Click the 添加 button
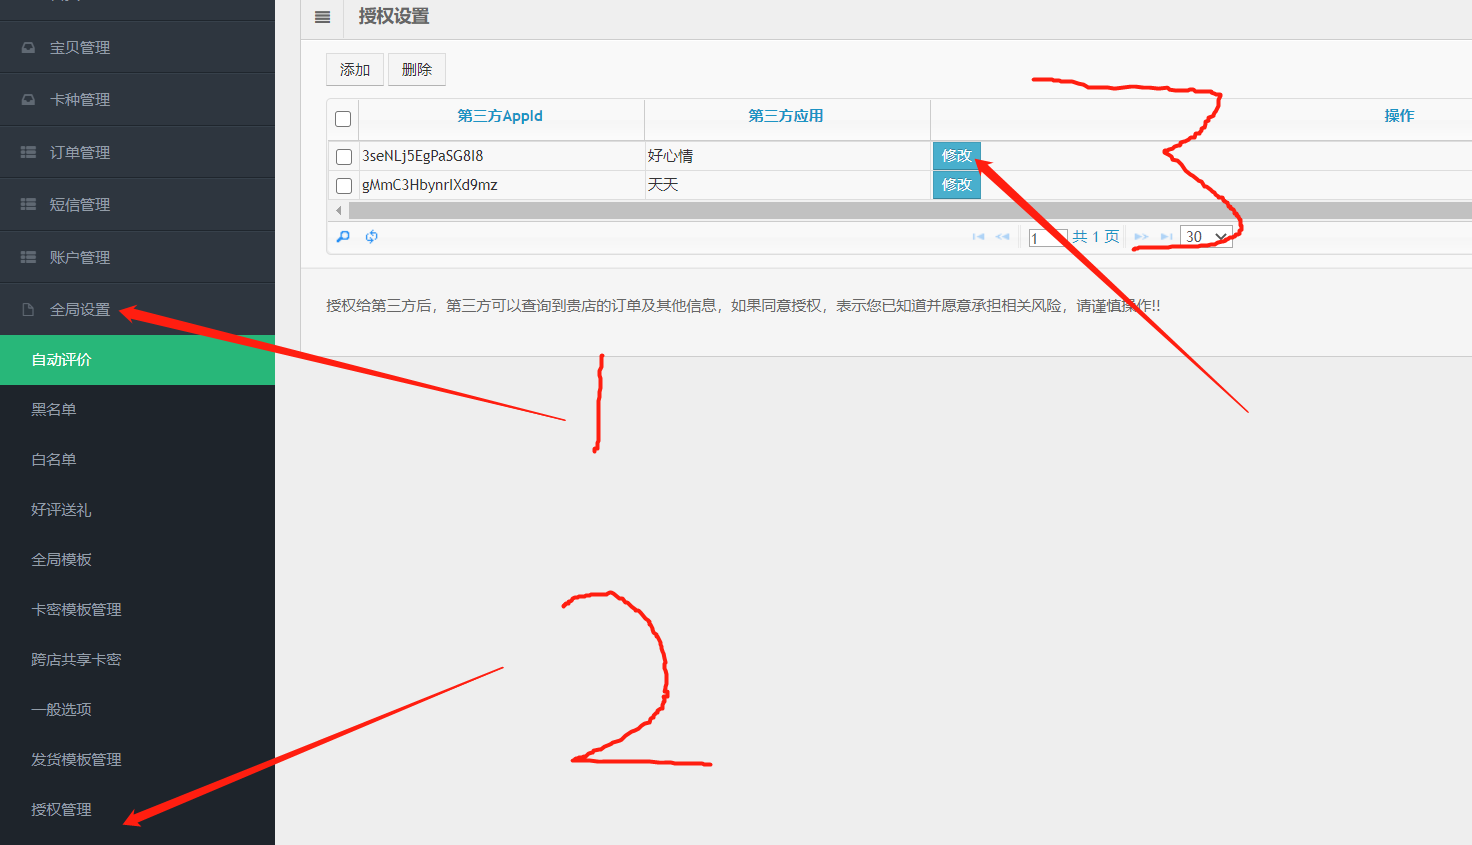This screenshot has height=845, width=1472. [355, 70]
